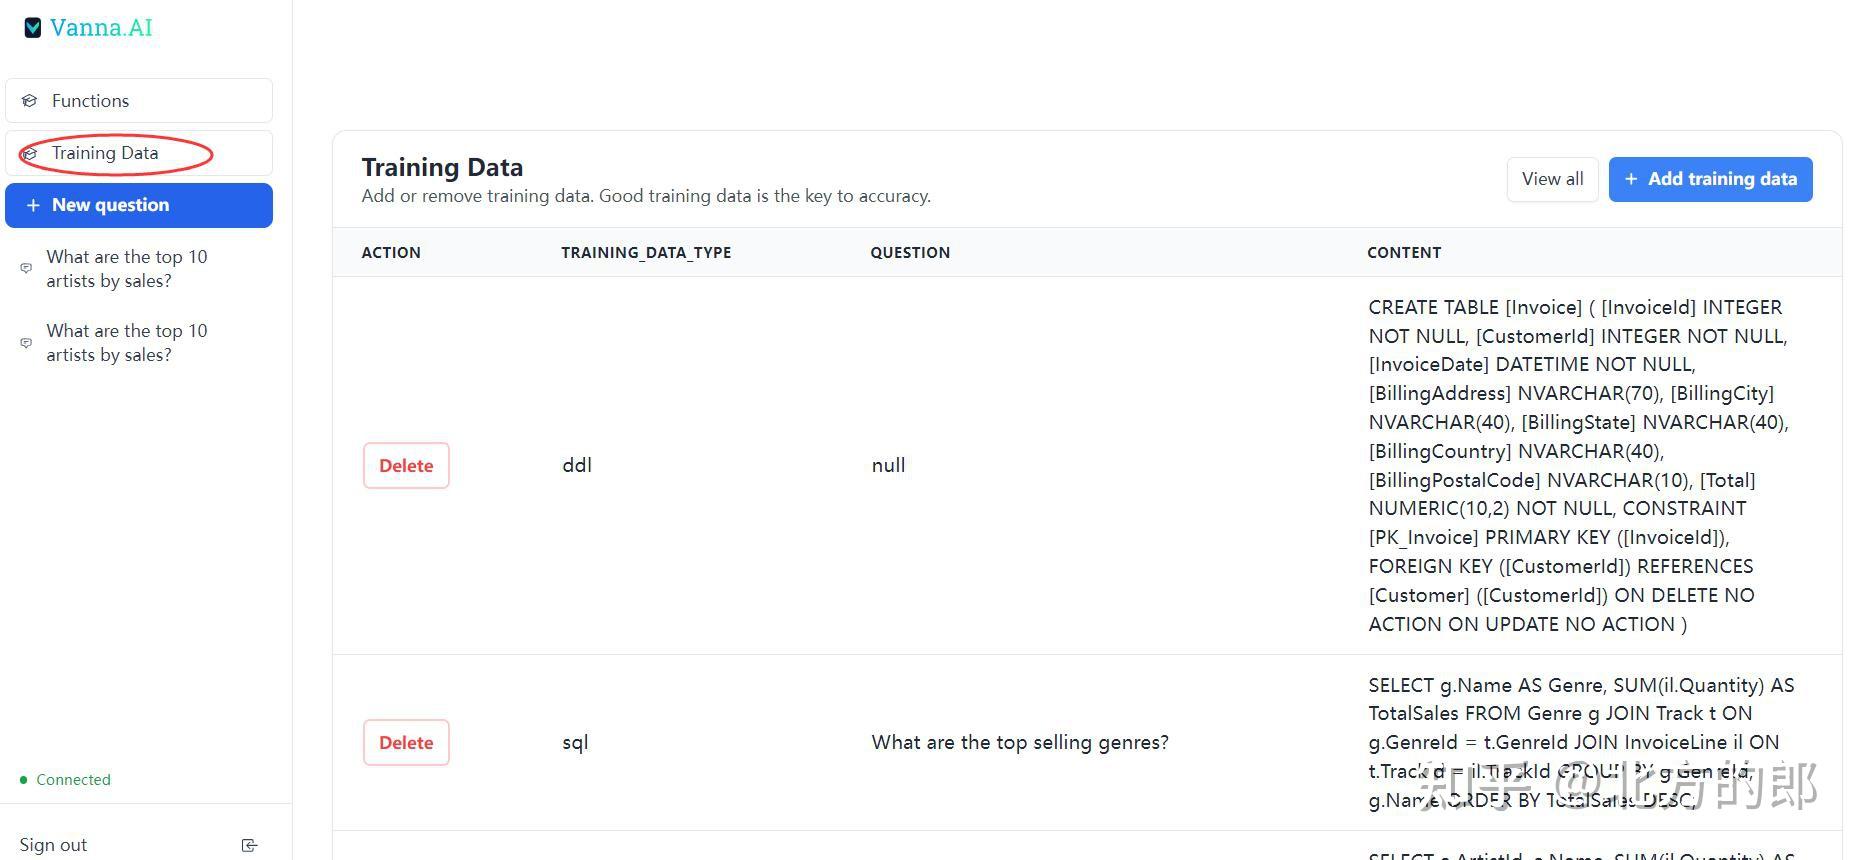Click the Training Data sidebar icon

pyautogui.click(x=30, y=154)
